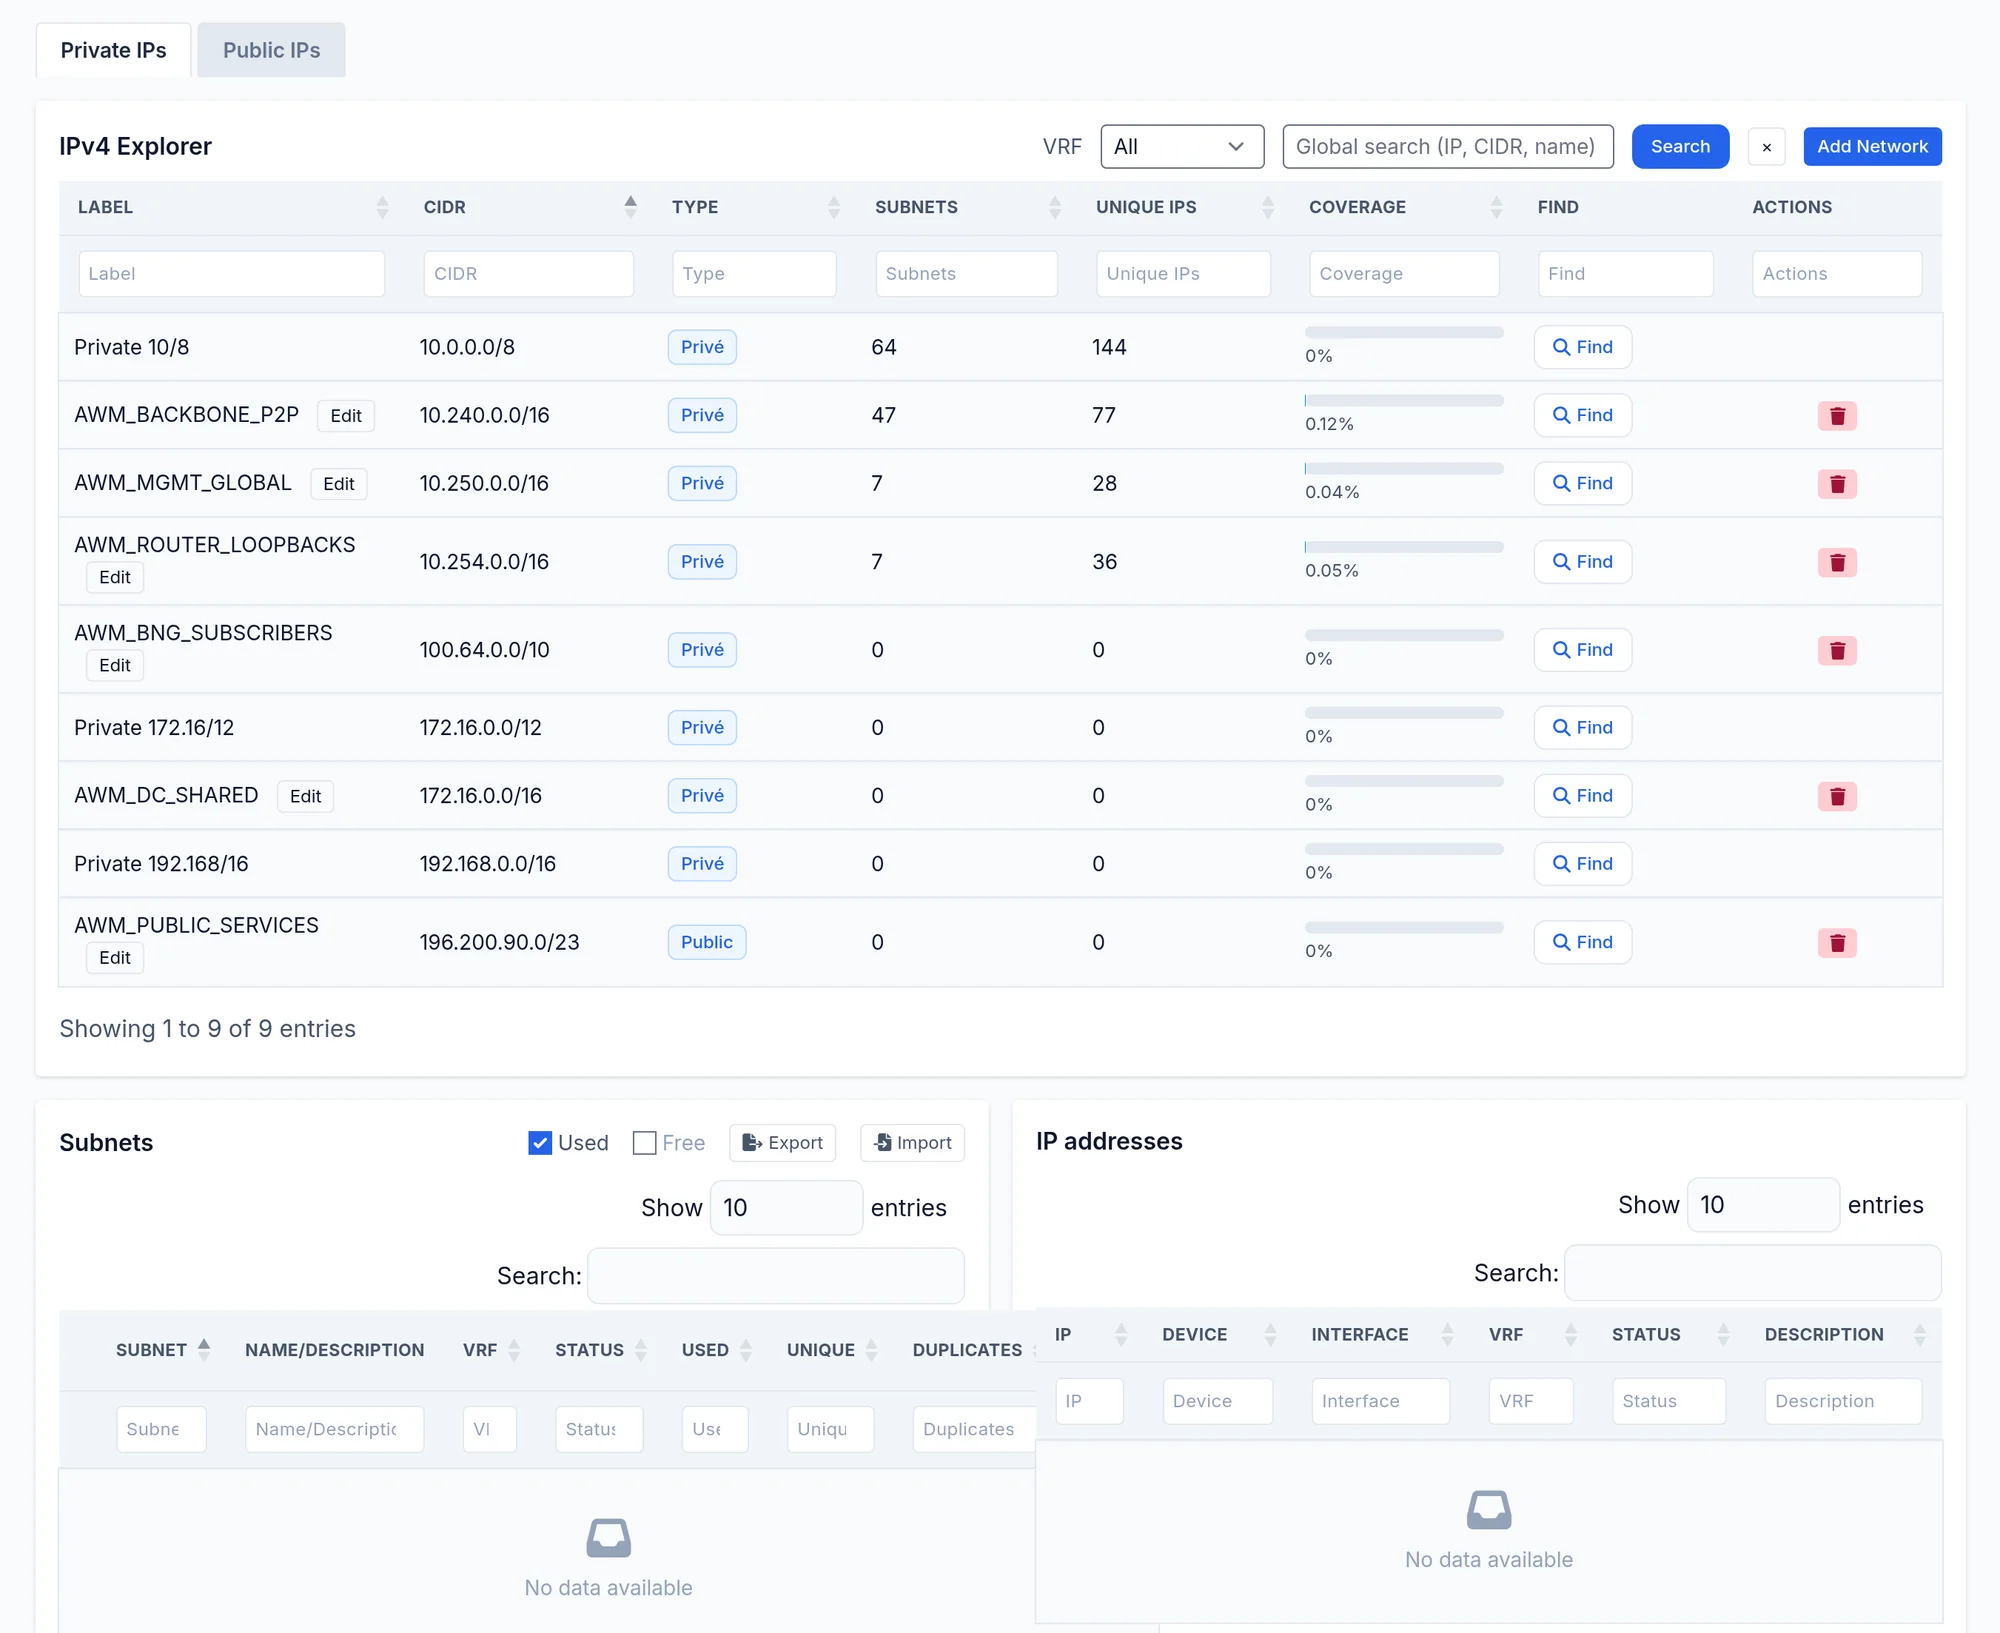2000x1633 pixels.
Task: Export subnets list
Action: 782,1142
